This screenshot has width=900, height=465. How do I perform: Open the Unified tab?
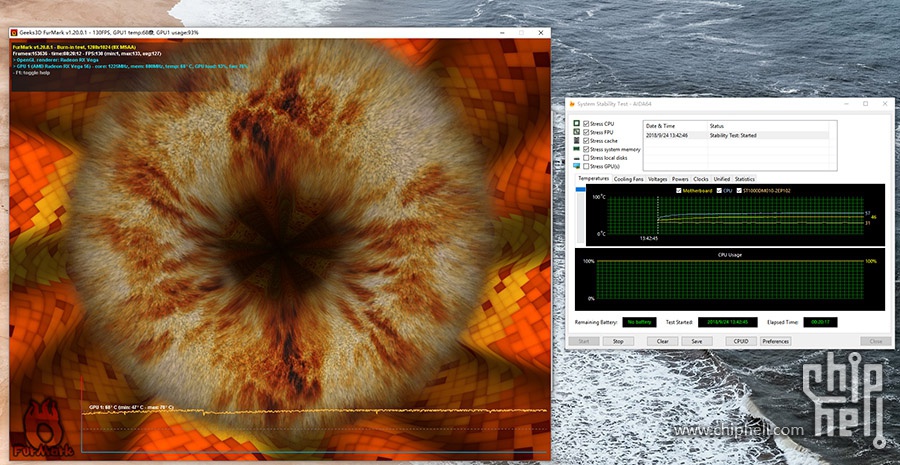coord(721,179)
